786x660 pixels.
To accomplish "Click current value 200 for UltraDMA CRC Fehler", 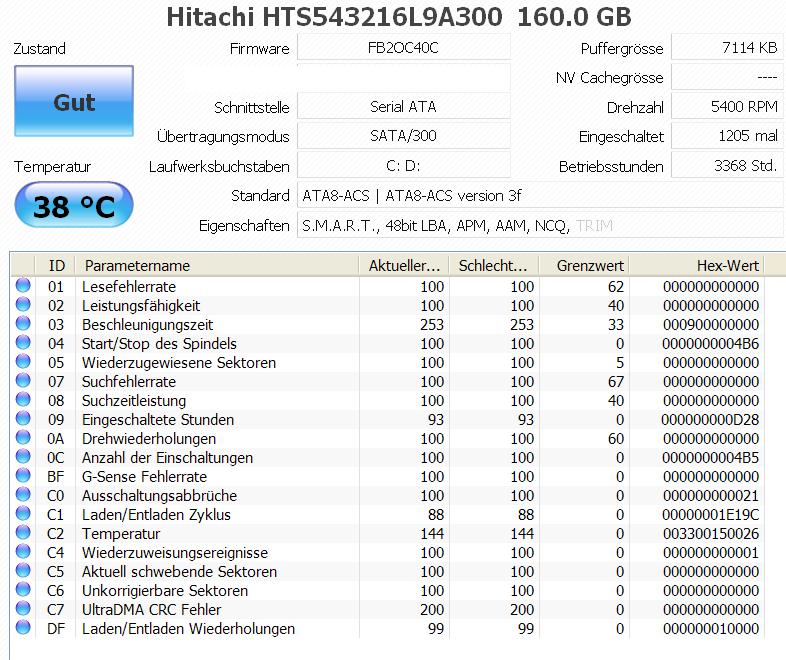I will pyautogui.click(x=432, y=610).
